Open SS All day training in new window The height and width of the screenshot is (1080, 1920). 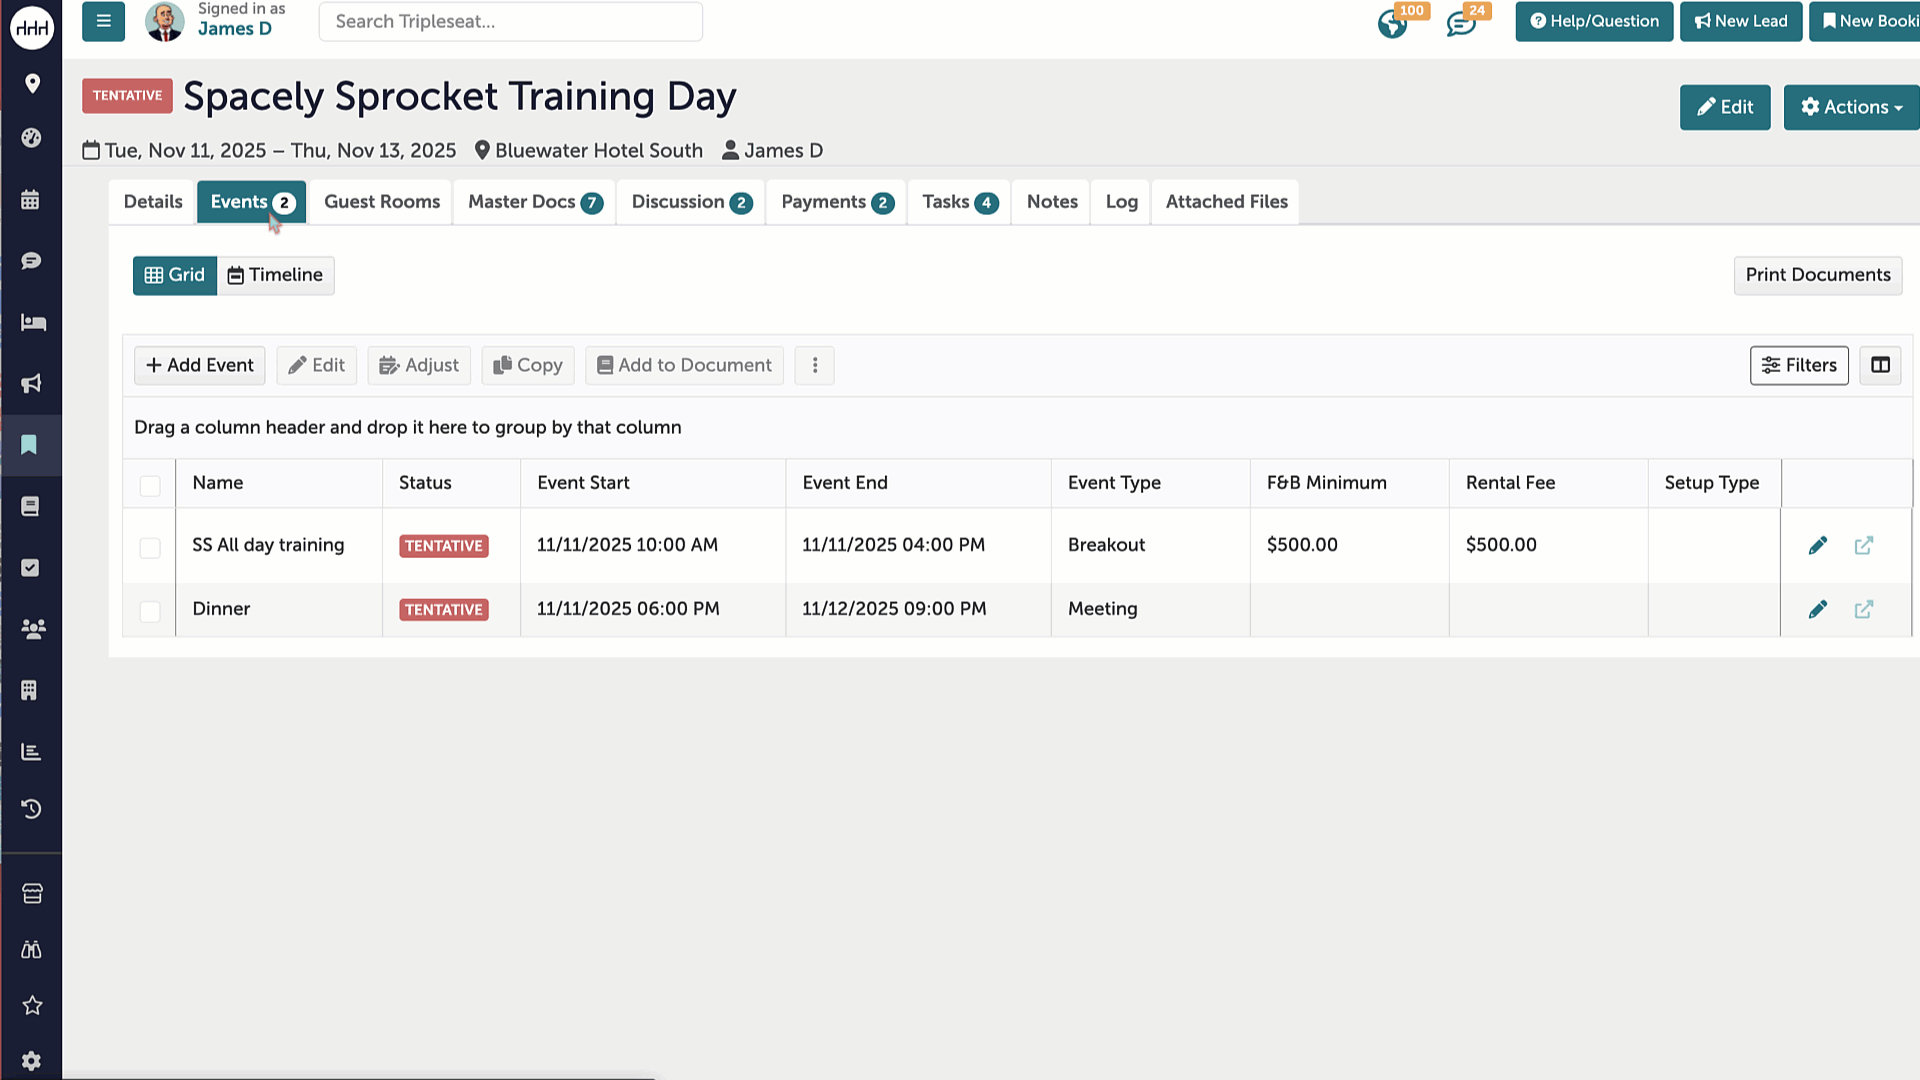(x=1864, y=545)
